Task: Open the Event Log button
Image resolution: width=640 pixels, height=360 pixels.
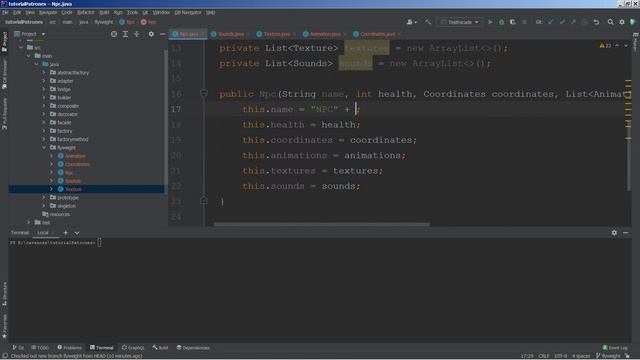Action: 615,348
